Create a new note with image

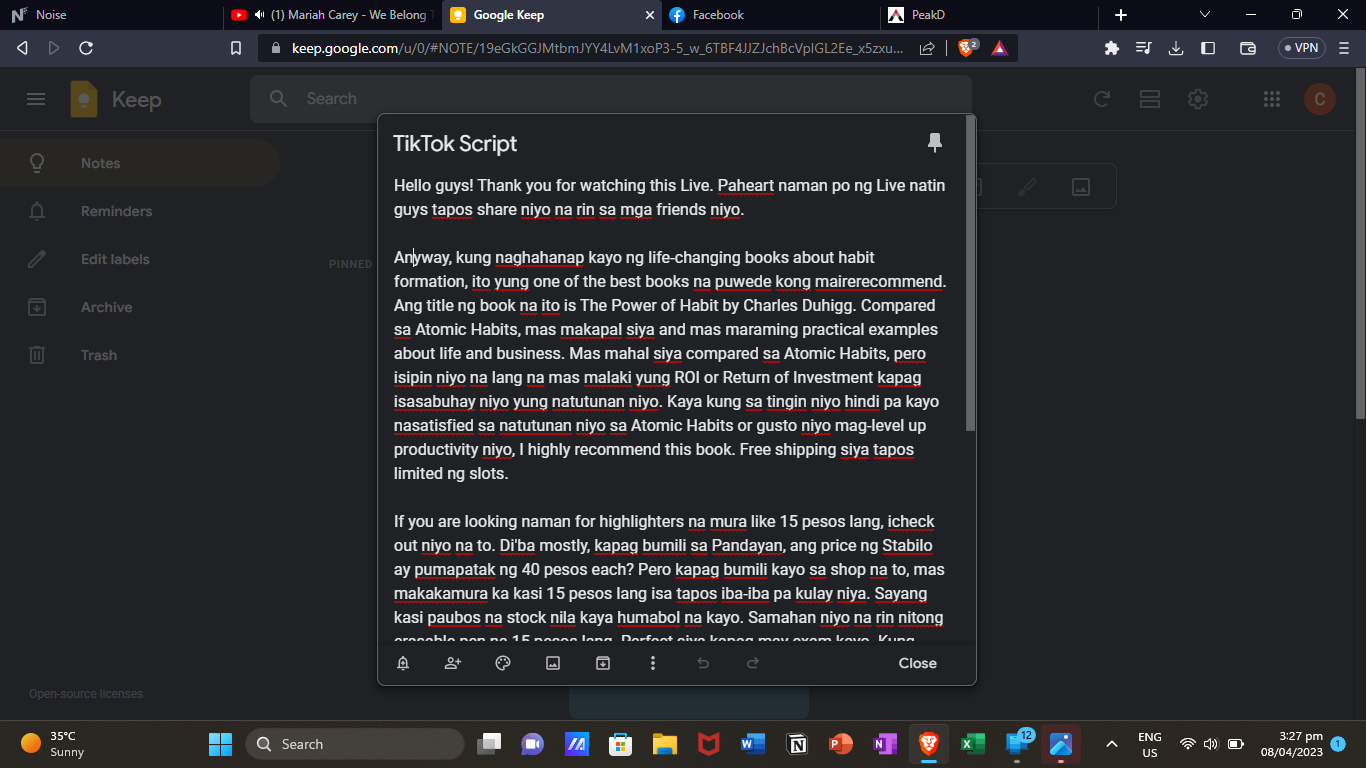tap(1080, 186)
